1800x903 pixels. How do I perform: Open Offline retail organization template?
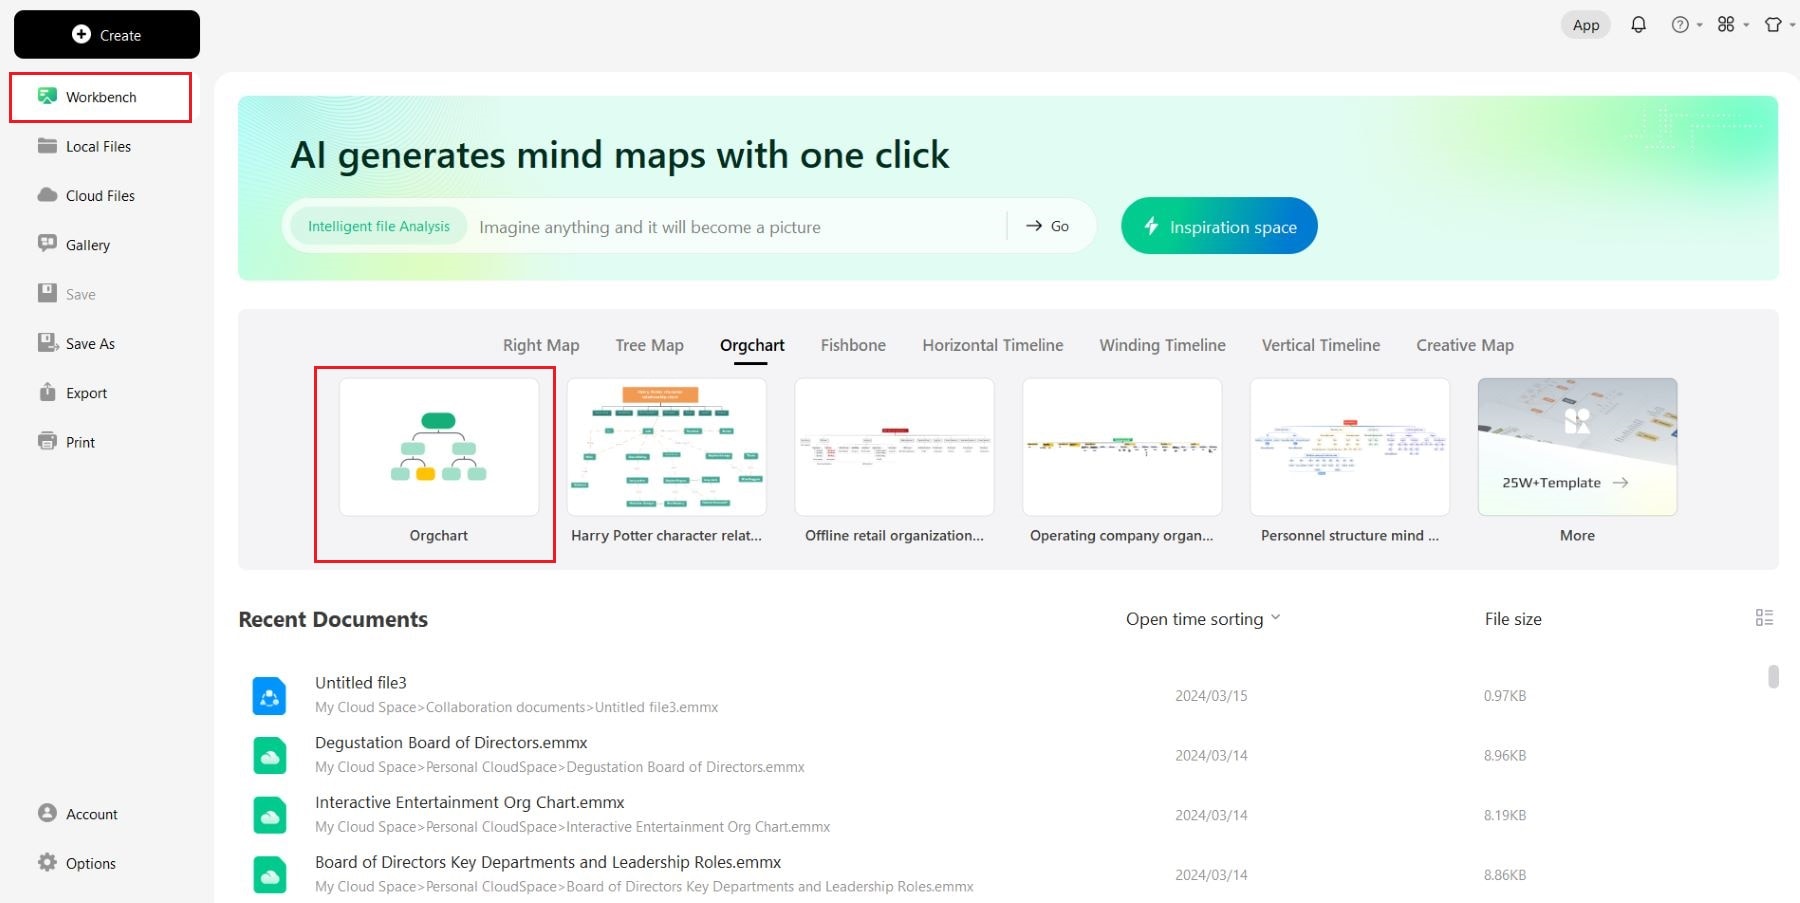(x=895, y=447)
